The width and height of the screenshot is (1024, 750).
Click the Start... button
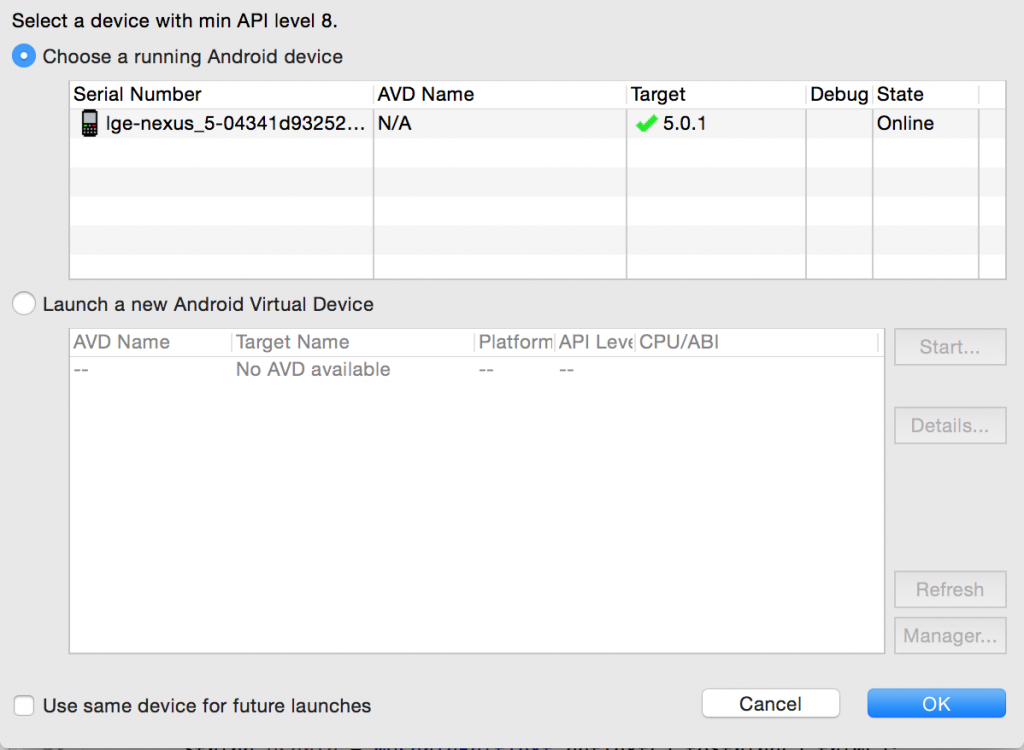[x=949, y=348]
